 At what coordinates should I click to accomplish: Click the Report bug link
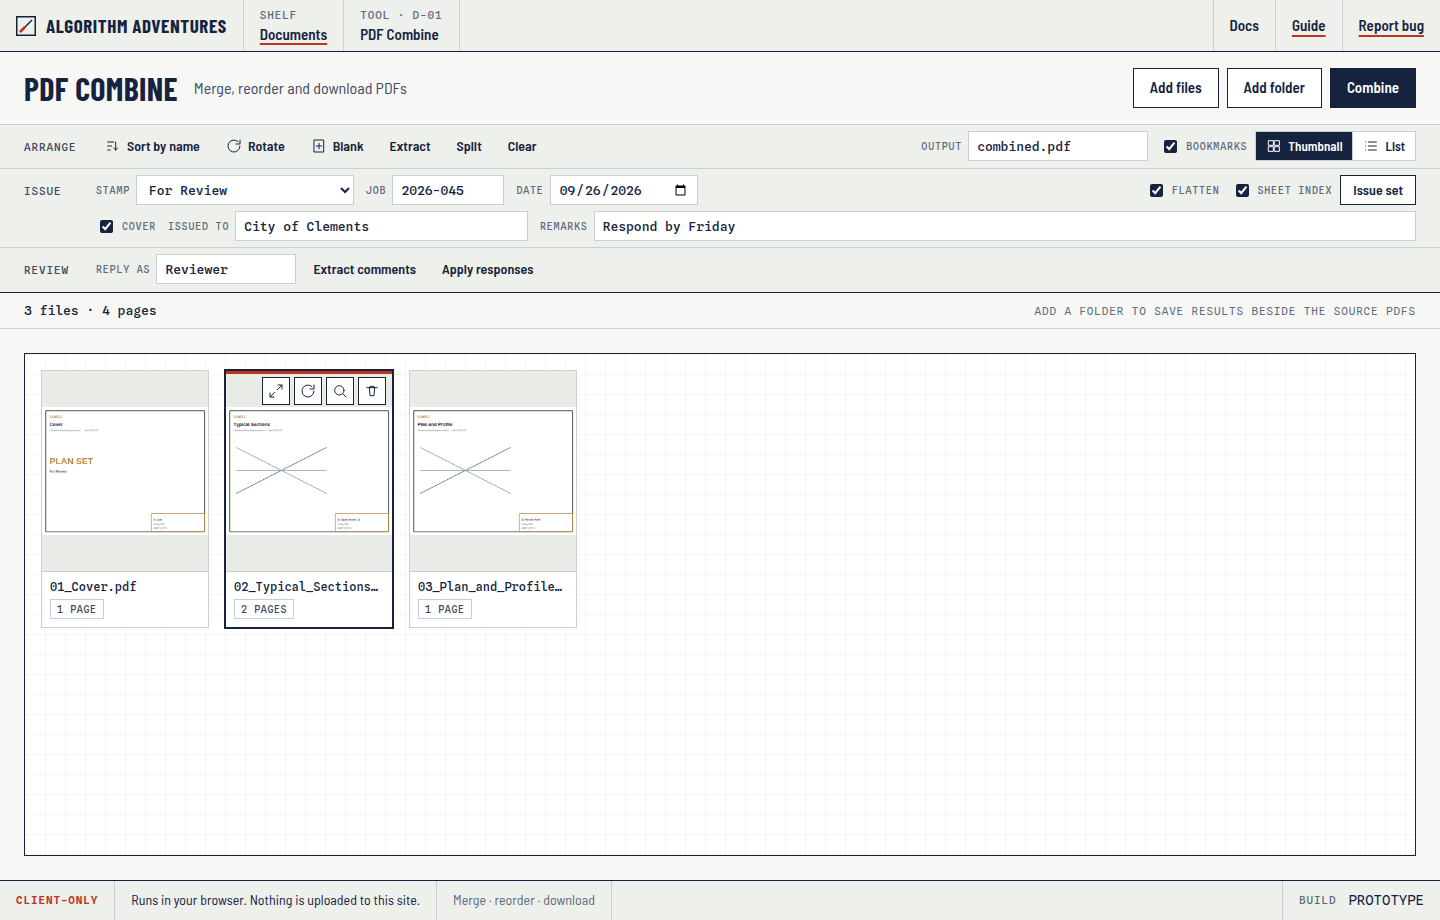[x=1391, y=26]
